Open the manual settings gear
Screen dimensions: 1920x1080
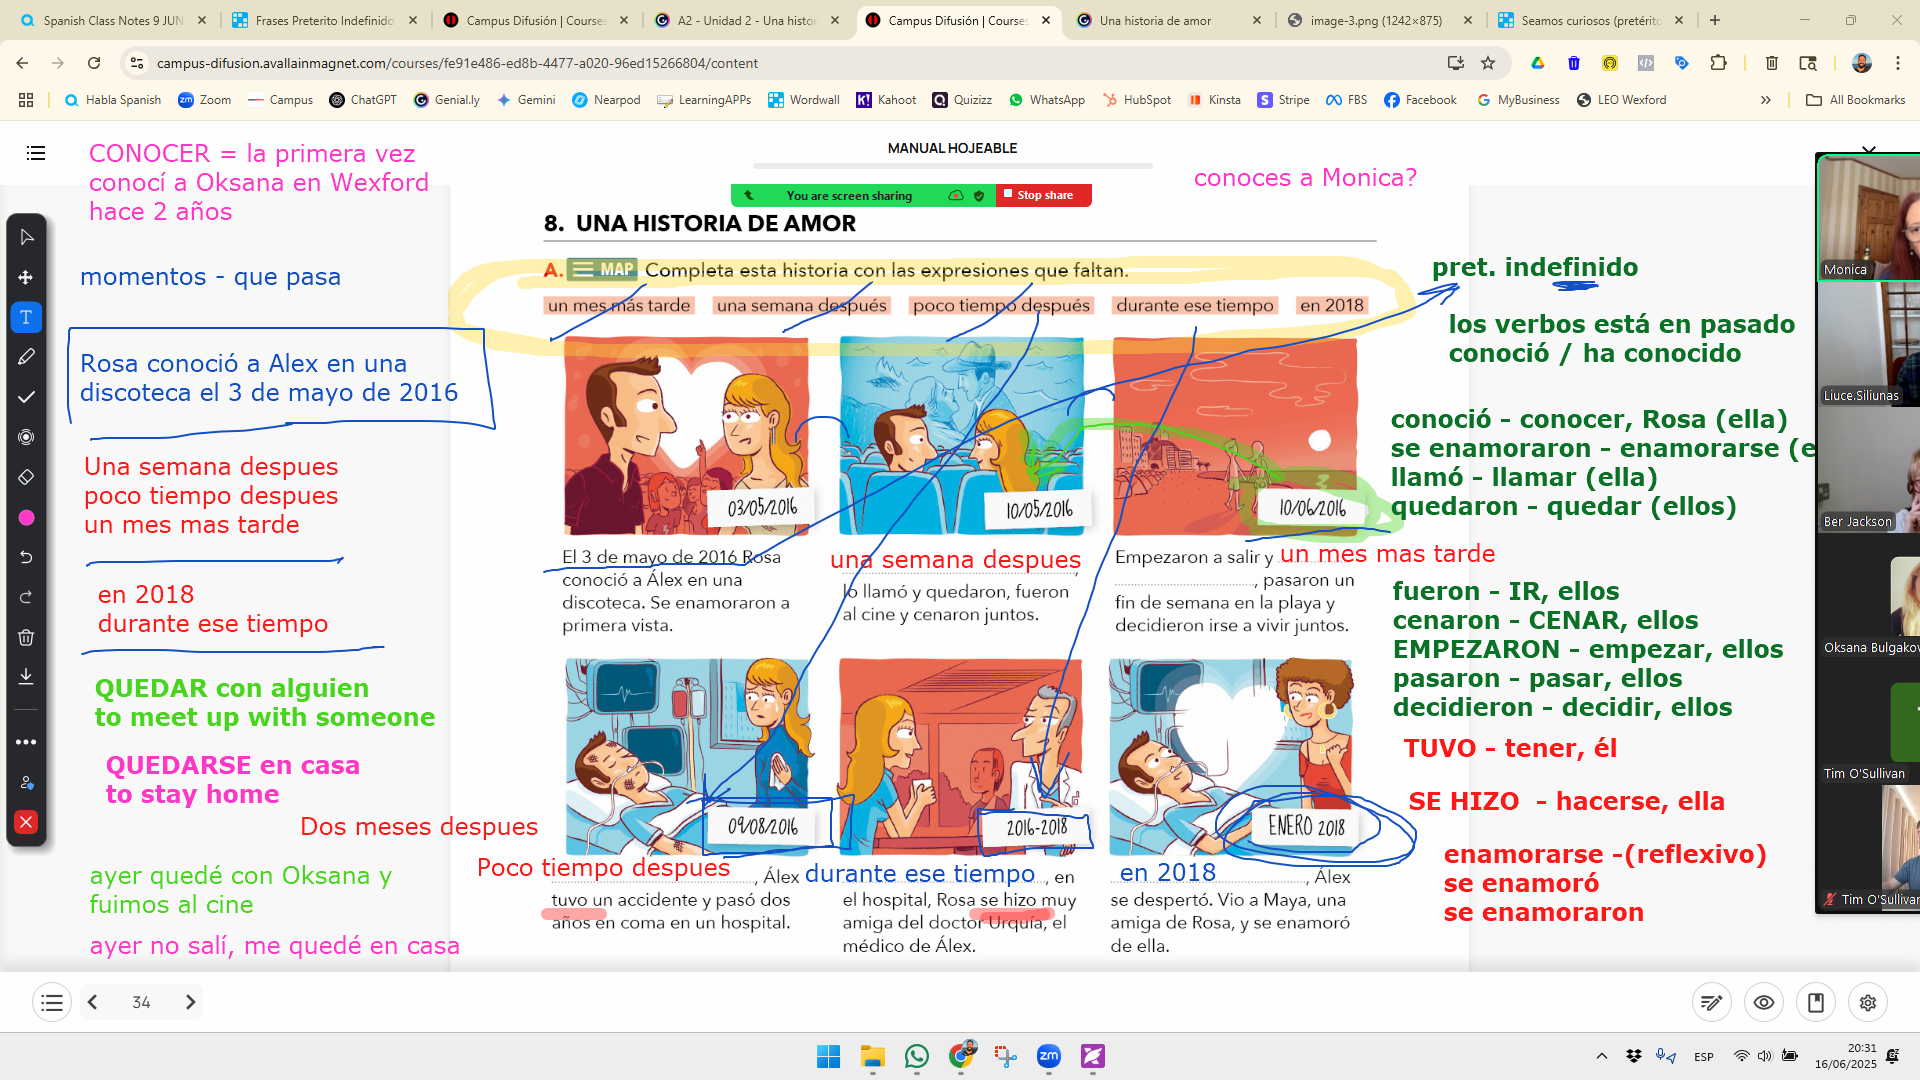coord(1868,1002)
